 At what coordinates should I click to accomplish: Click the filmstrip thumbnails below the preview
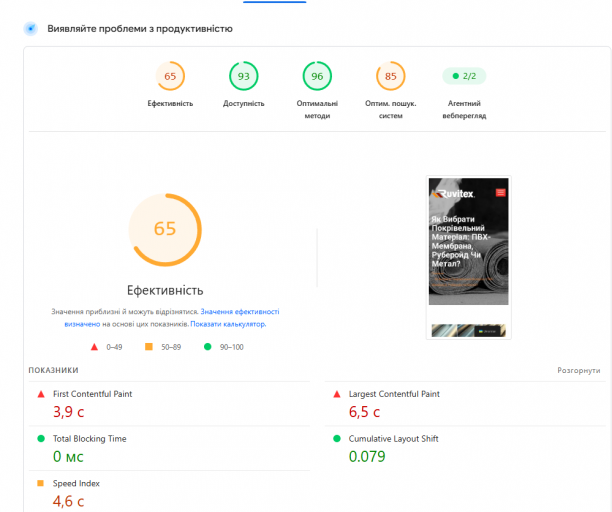(468, 330)
